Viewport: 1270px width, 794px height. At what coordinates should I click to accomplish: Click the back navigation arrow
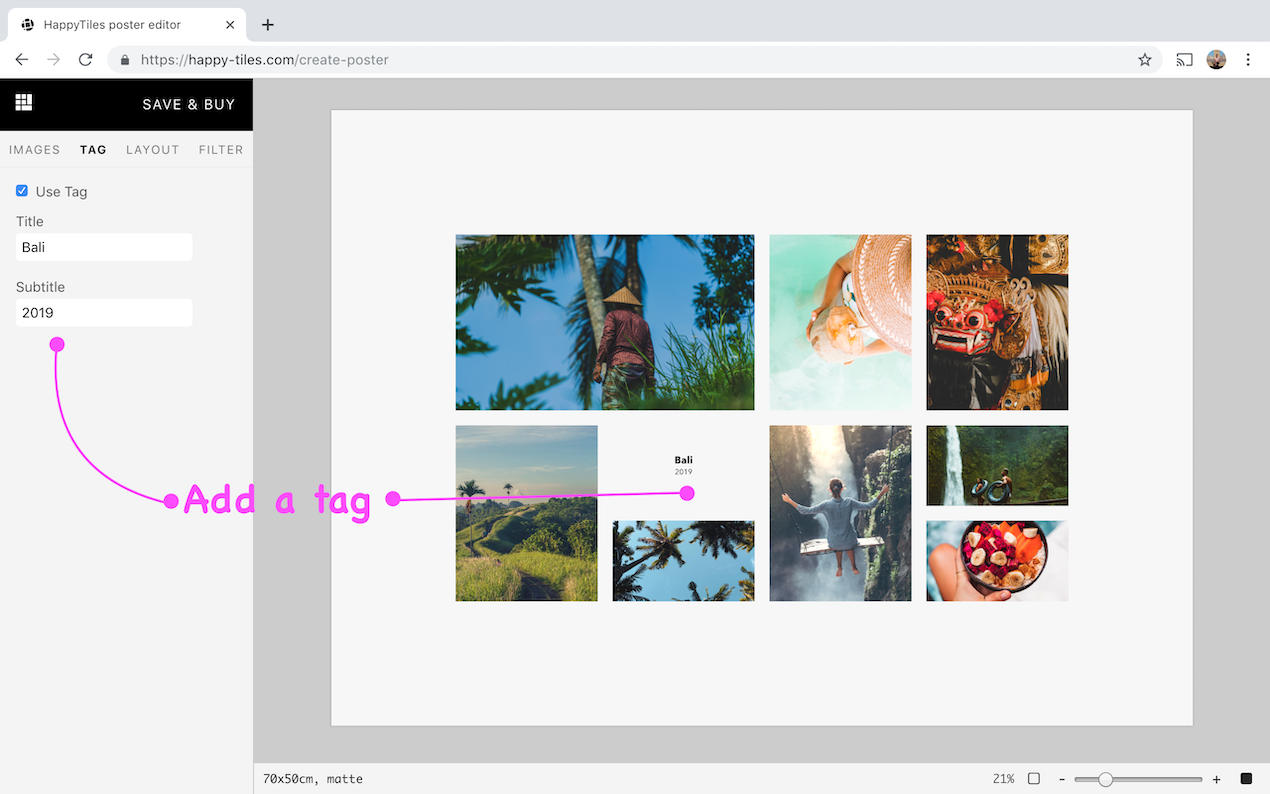[21, 60]
